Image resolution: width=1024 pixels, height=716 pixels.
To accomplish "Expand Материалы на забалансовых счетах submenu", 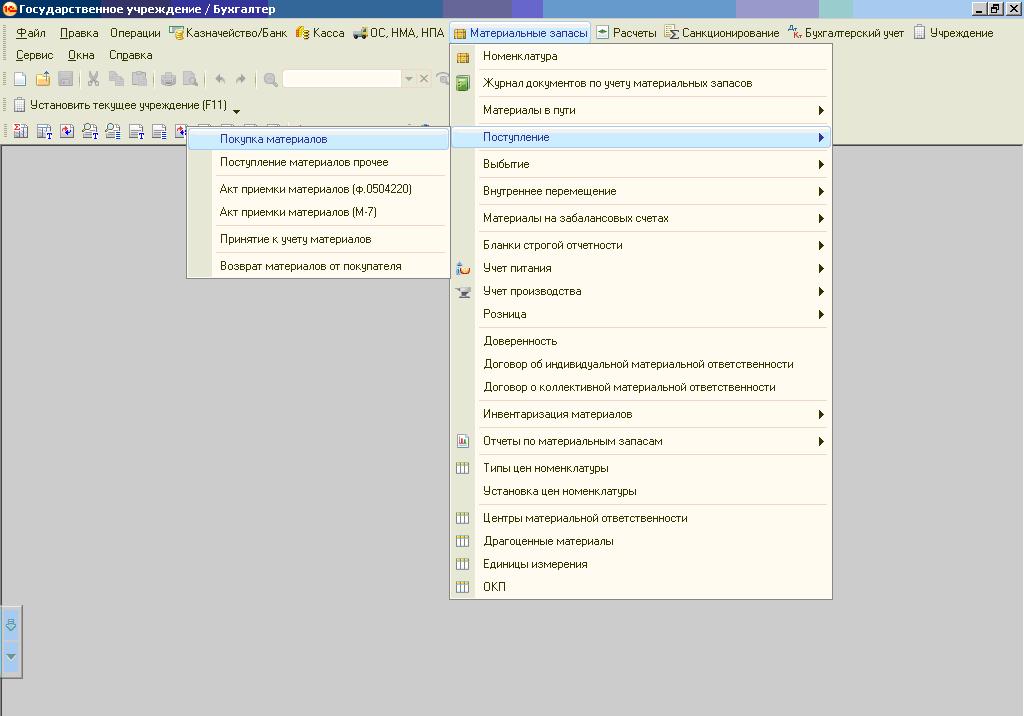I will point(820,218).
